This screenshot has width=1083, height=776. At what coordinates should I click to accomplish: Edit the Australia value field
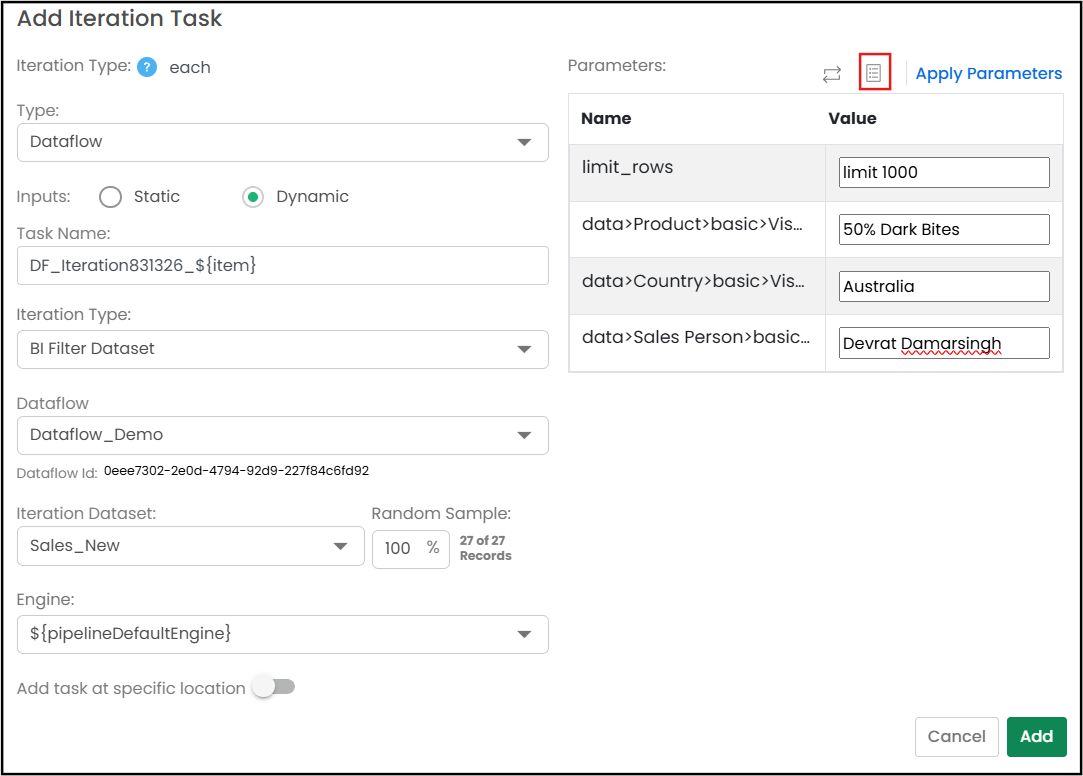point(944,286)
